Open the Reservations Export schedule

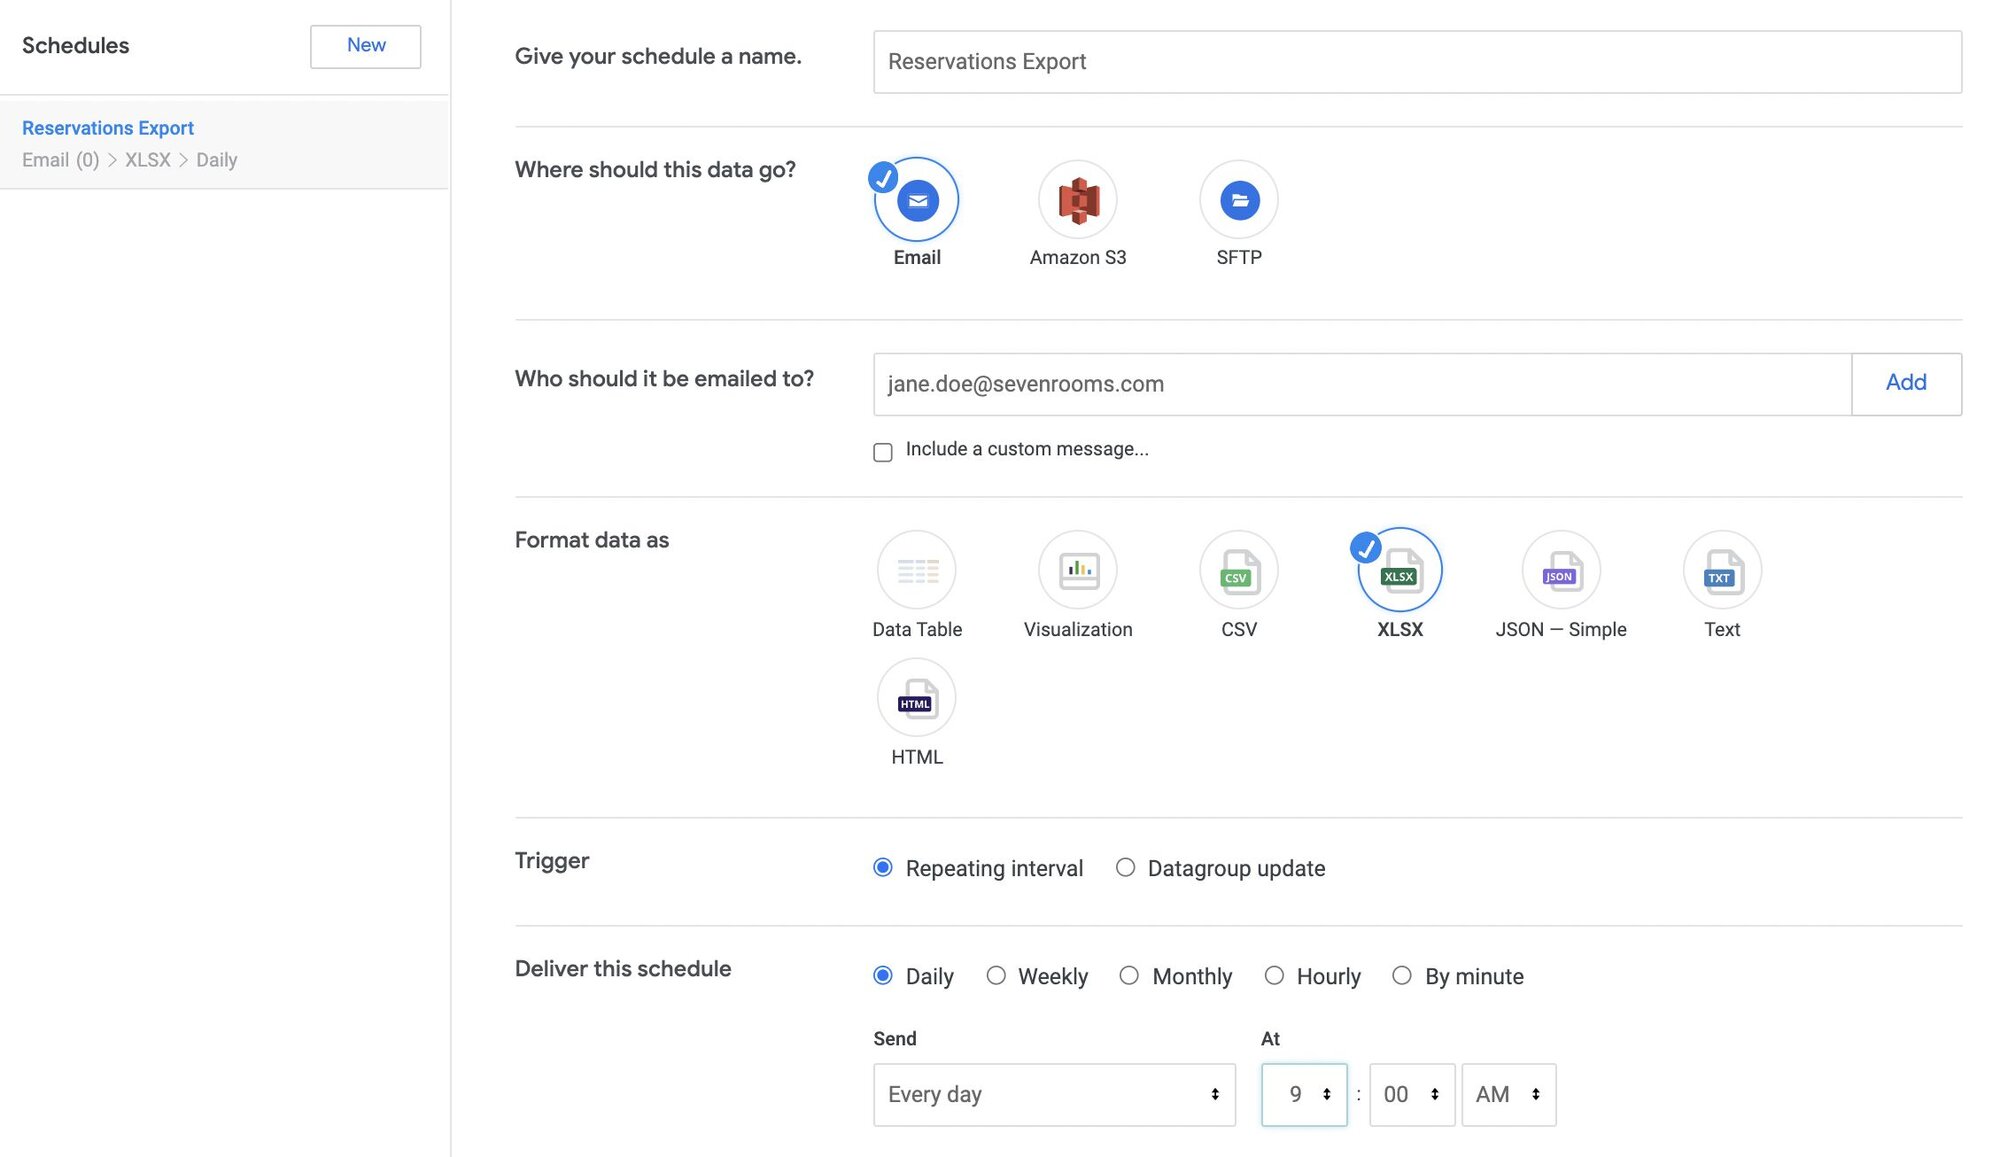click(107, 128)
